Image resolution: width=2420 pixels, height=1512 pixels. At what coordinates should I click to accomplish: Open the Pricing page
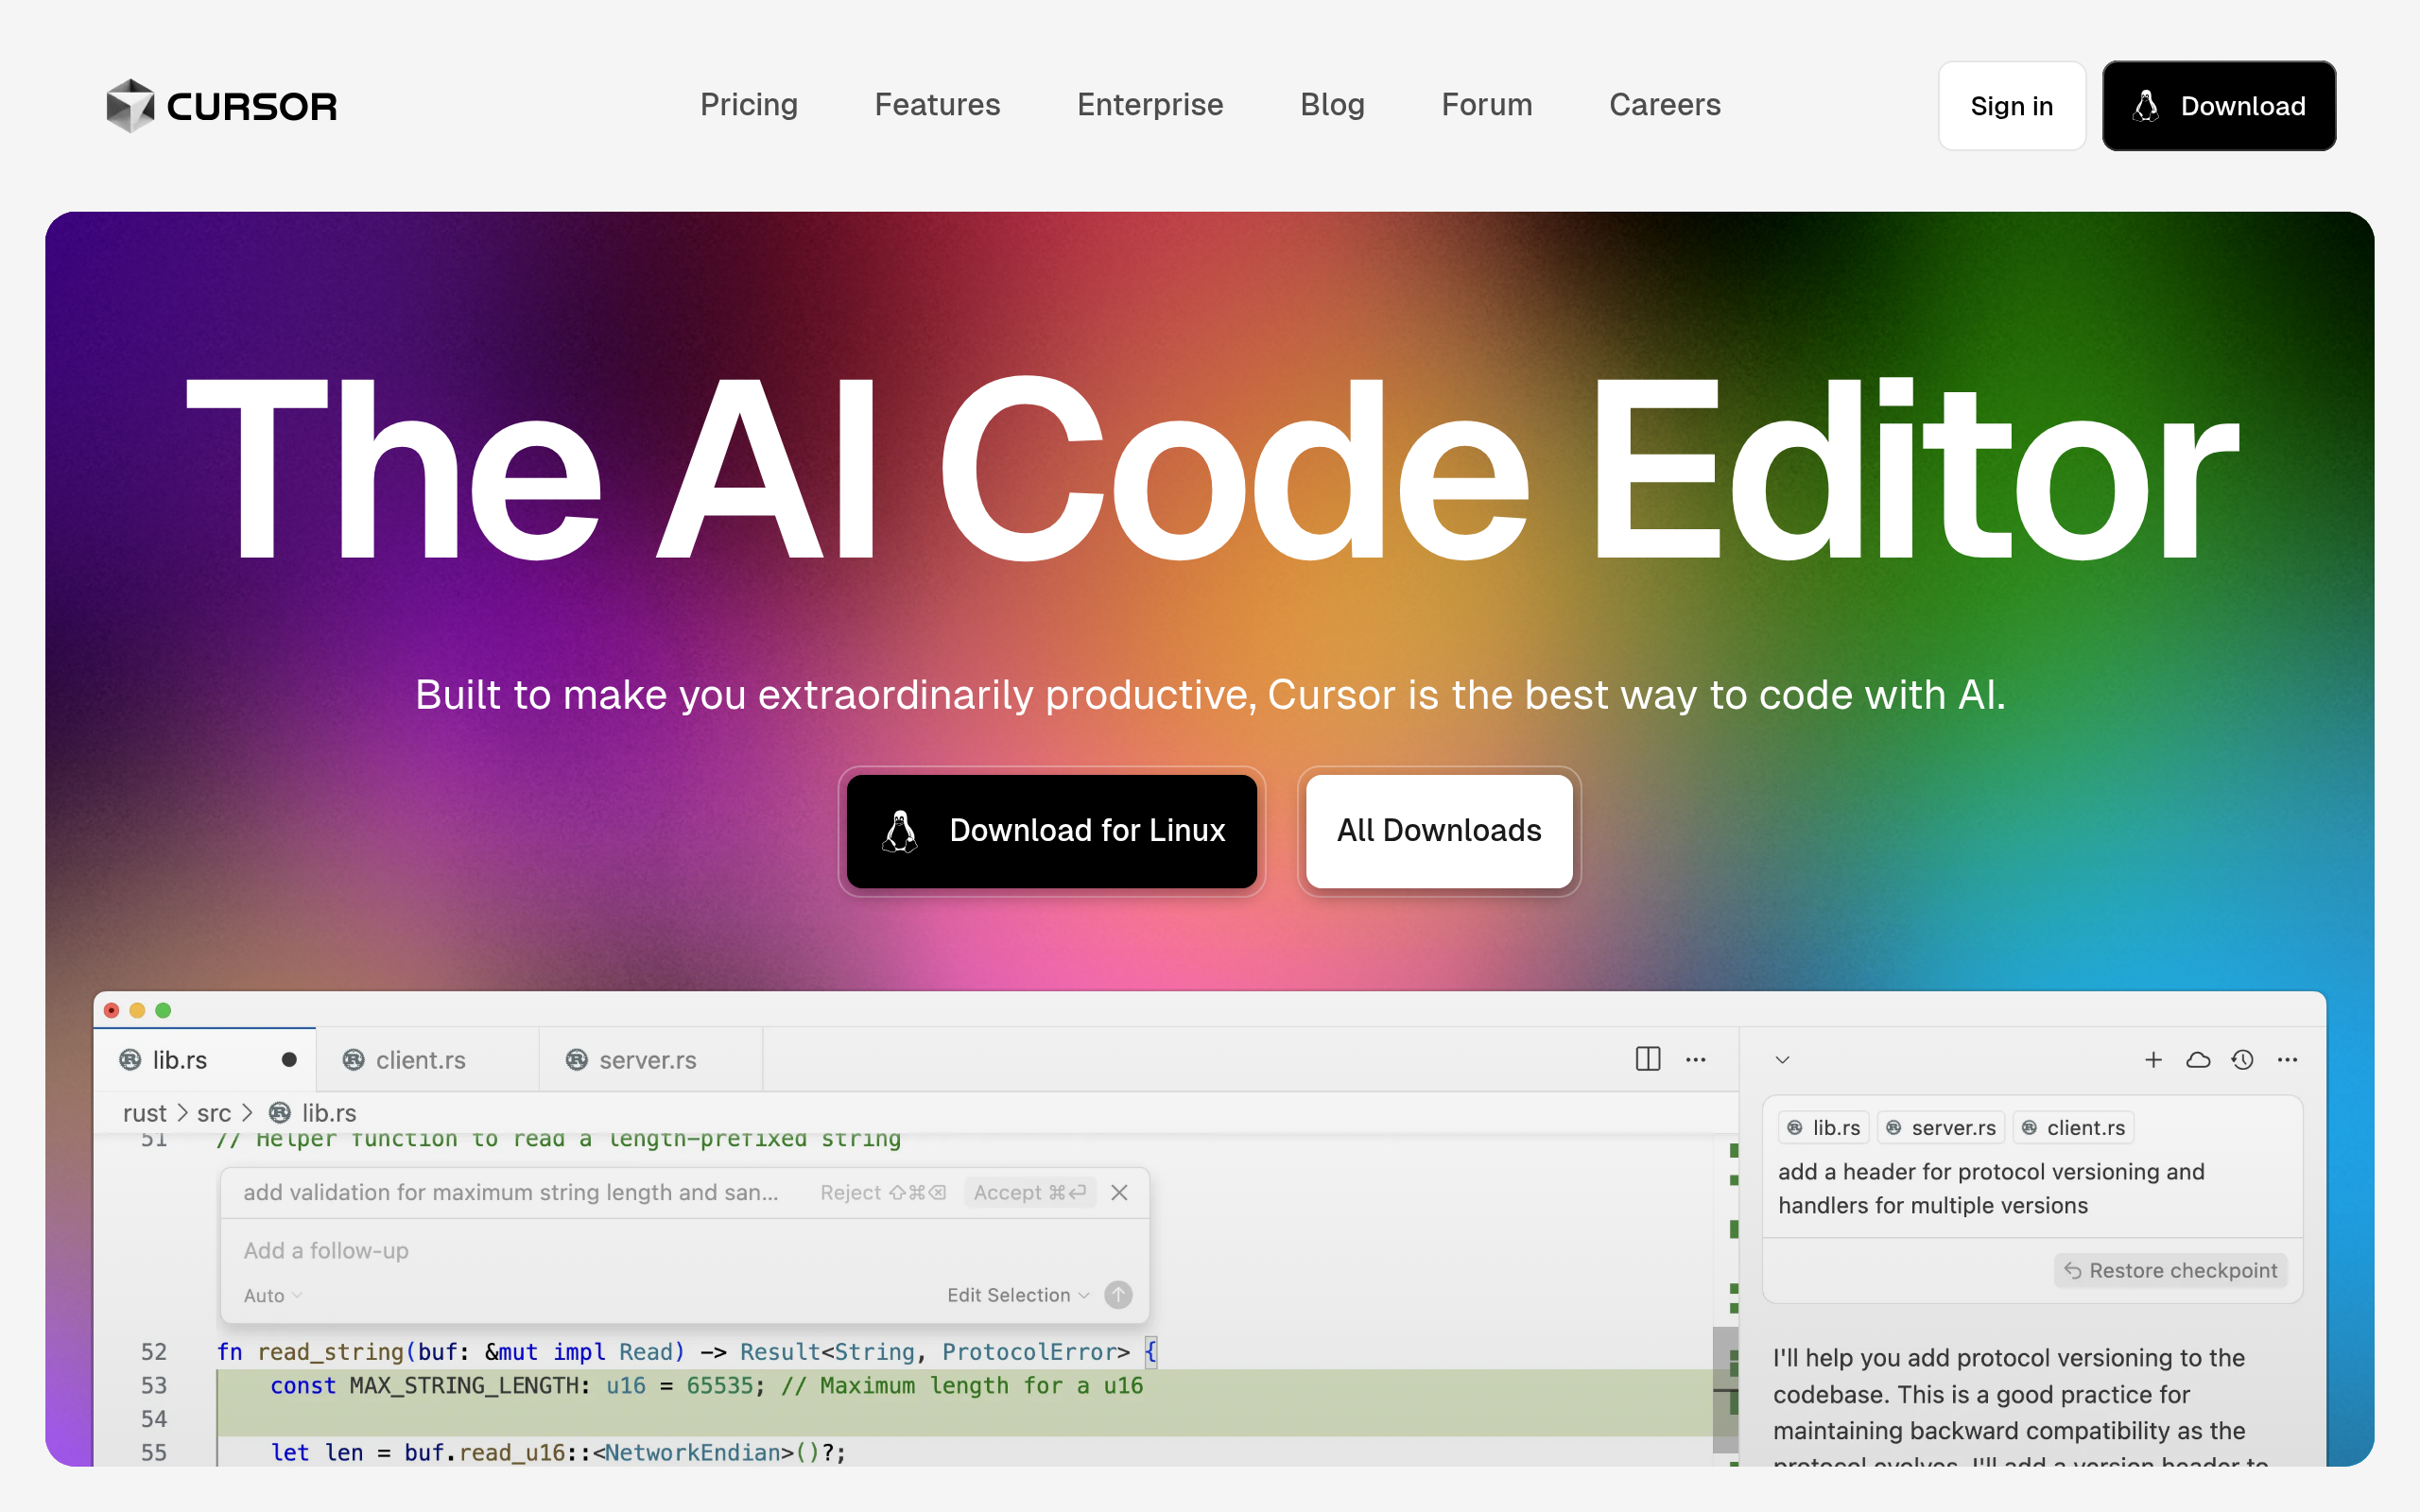(x=749, y=105)
